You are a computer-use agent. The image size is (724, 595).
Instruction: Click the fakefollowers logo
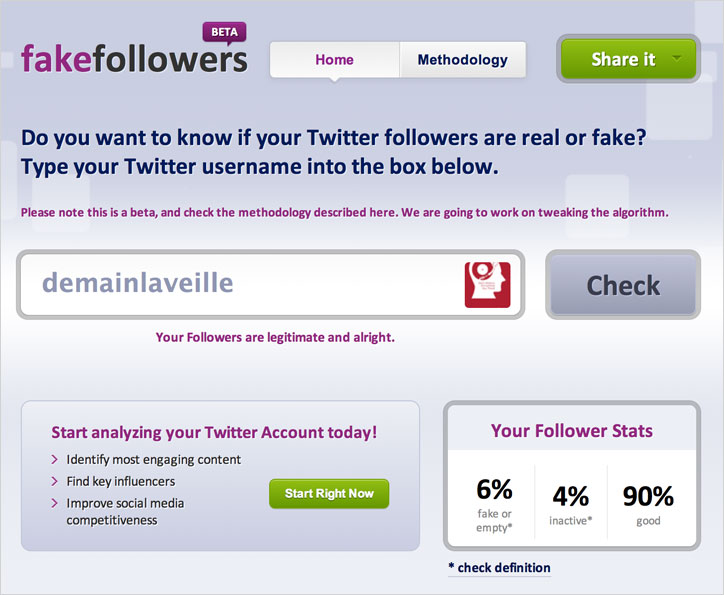(134, 59)
